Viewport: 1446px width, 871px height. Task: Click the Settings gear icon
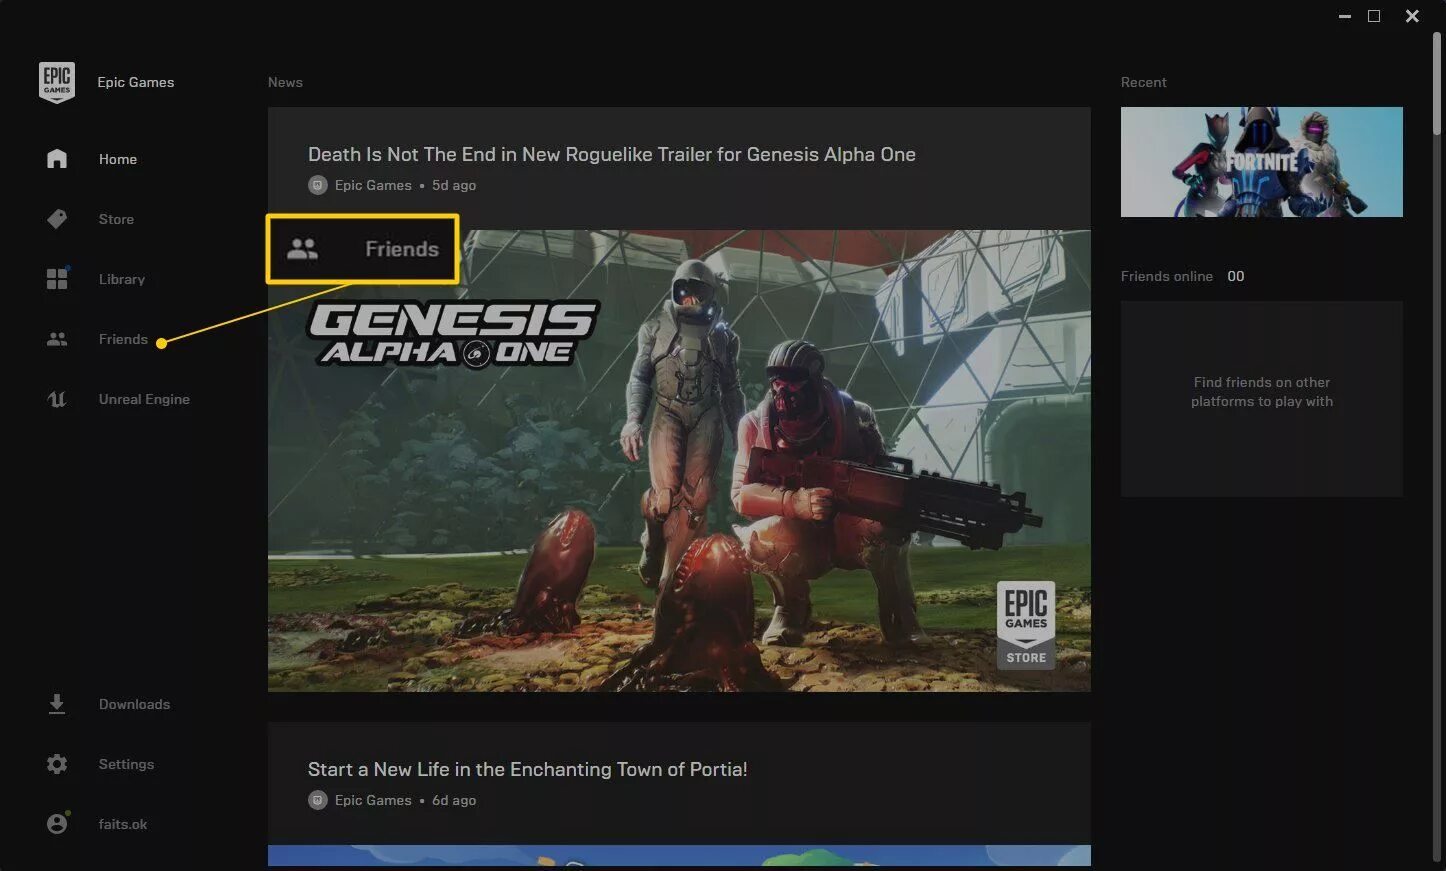pos(57,764)
